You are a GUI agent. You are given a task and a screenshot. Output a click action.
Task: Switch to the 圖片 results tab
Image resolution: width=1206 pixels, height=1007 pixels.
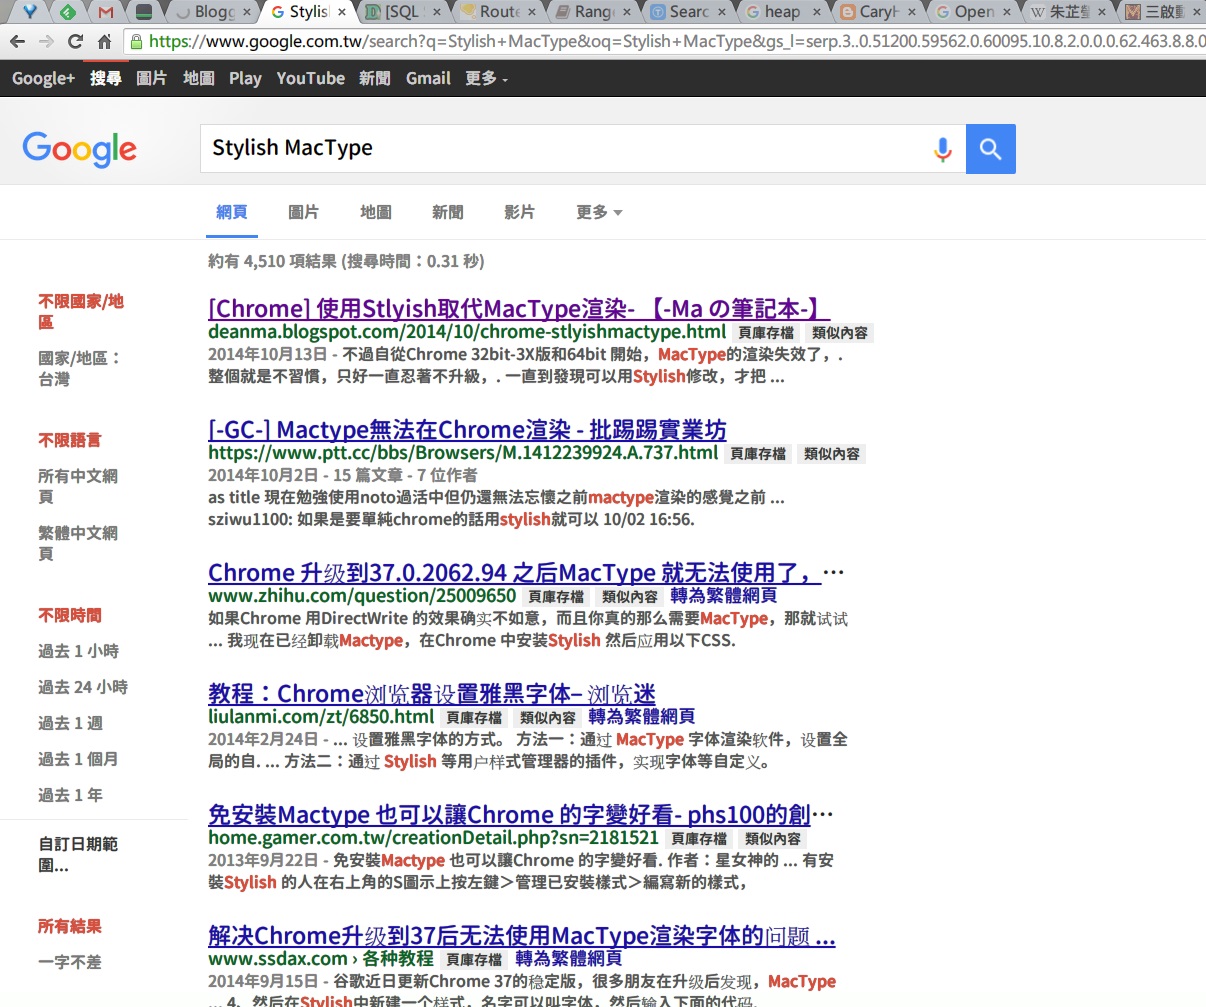pyautogui.click(x=303, y=212)
